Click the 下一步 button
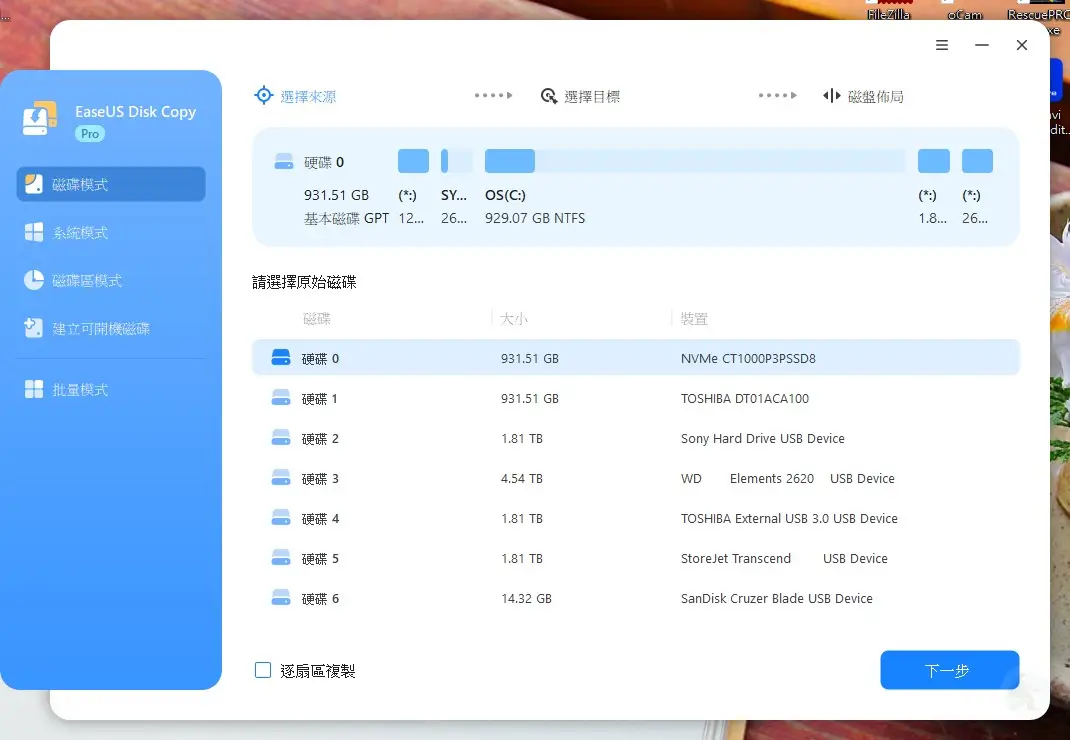1070x740 pixels. pyautogui.click(x=949, y=670)
